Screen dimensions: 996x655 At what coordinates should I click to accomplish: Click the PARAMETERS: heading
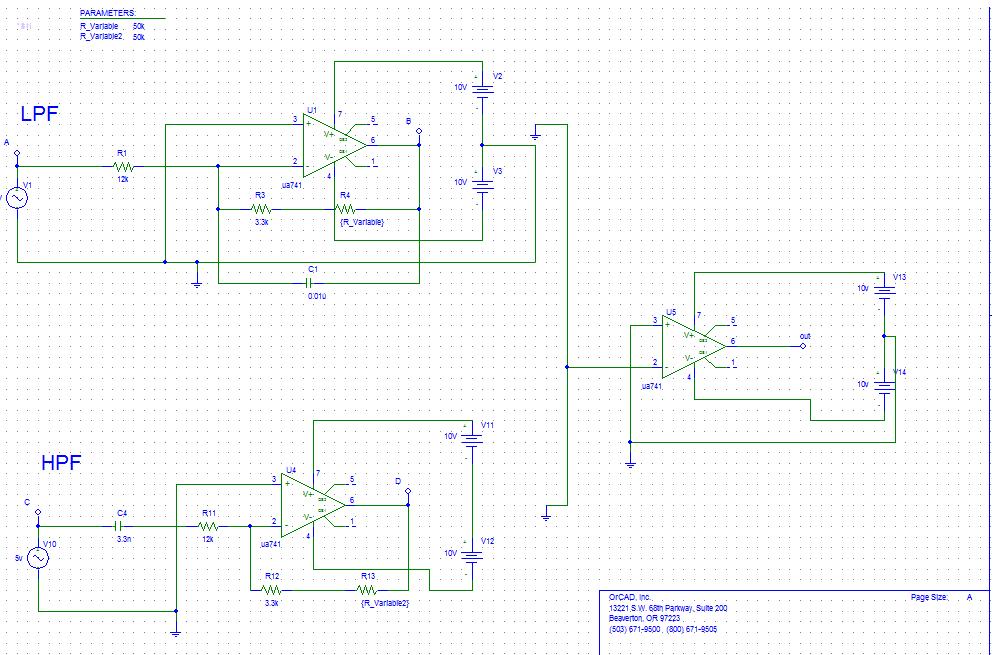pos(108,13)
